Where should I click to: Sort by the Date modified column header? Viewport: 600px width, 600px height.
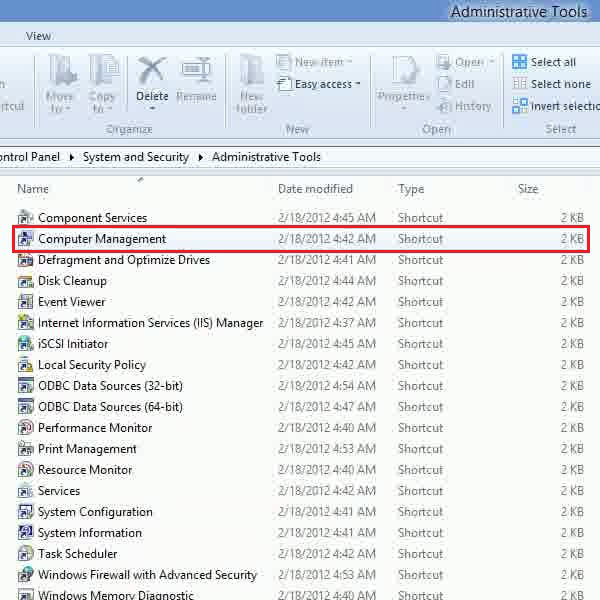click(x=315, y=189)
